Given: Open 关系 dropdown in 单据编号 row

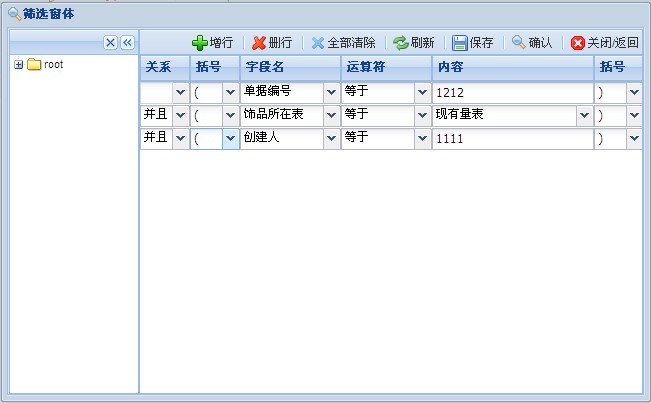Looking at the screenshot, I should [x=181, y=93].
